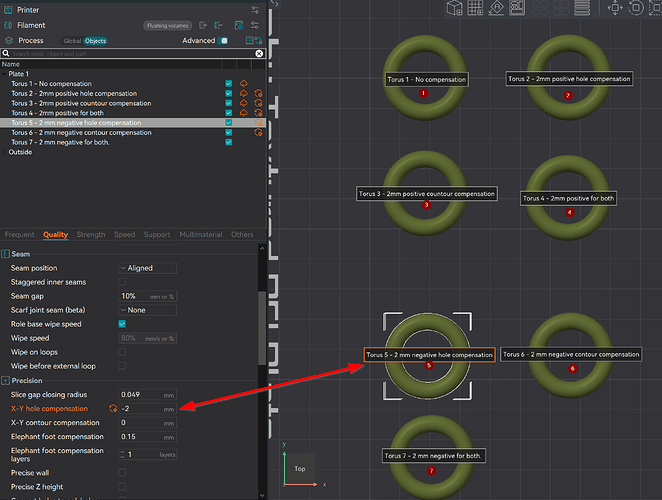Expand the Outside tree node

[4, 152]
